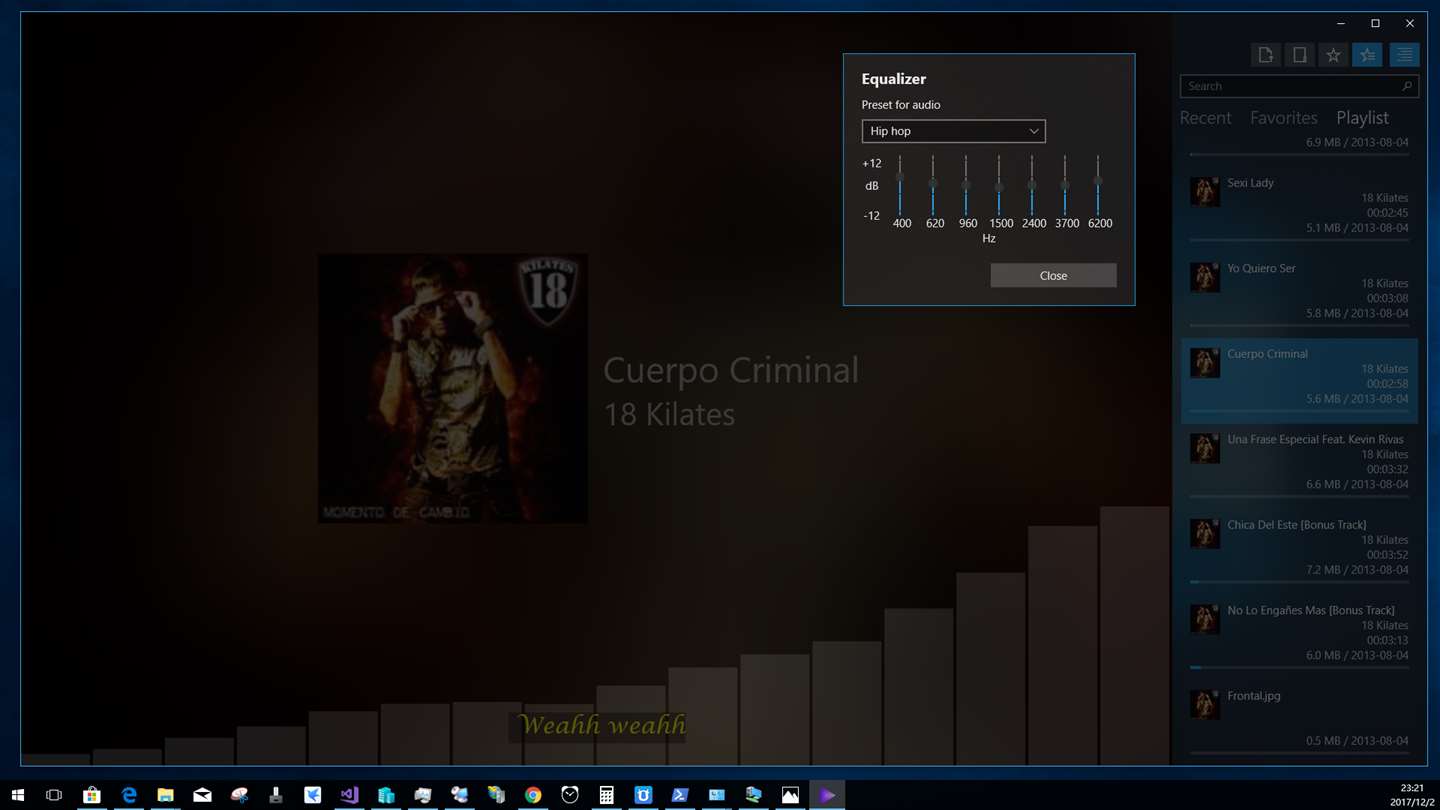Image resolution: width=1440 pixels, height=810 pixels.
Task: Click Yo Quiero Ser track thumbnail
Action: coord(1205,278)
